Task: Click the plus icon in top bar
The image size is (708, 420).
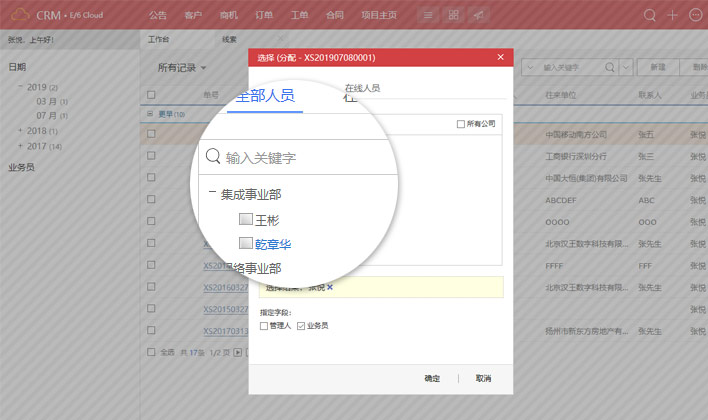Action: click(x=673, y=15)
